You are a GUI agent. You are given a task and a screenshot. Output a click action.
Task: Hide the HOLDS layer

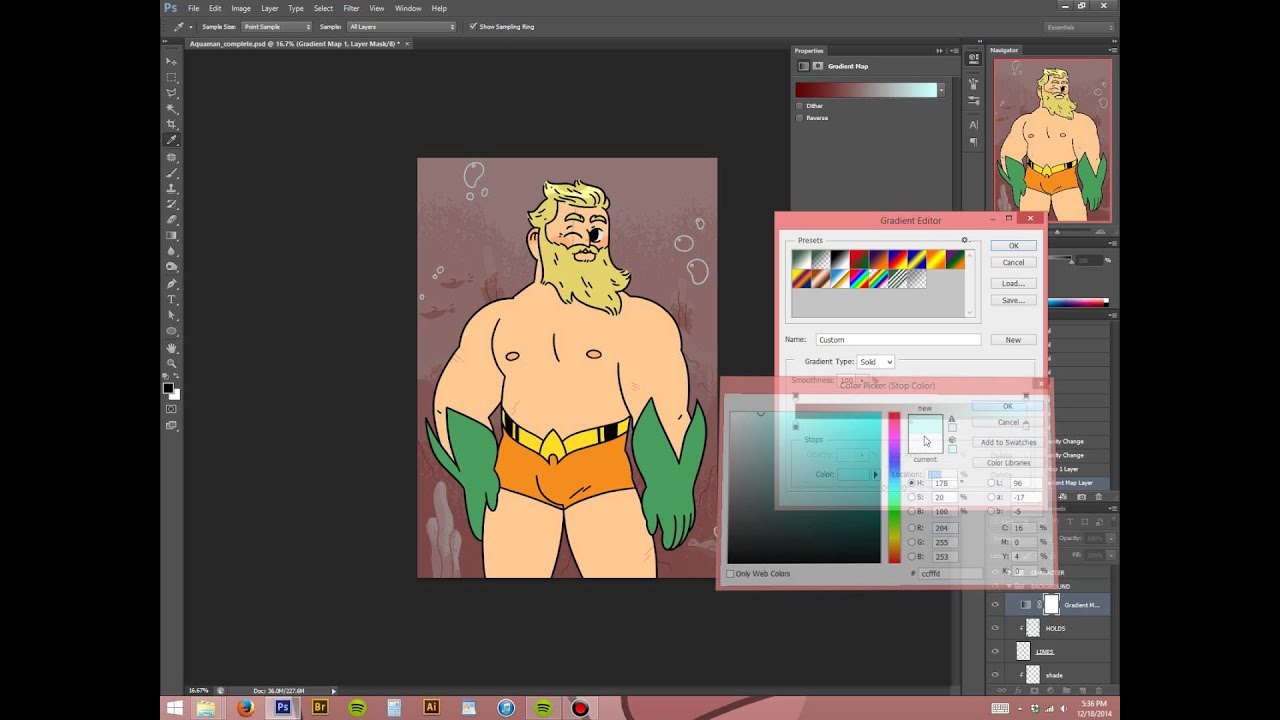[x=995, y=628]
